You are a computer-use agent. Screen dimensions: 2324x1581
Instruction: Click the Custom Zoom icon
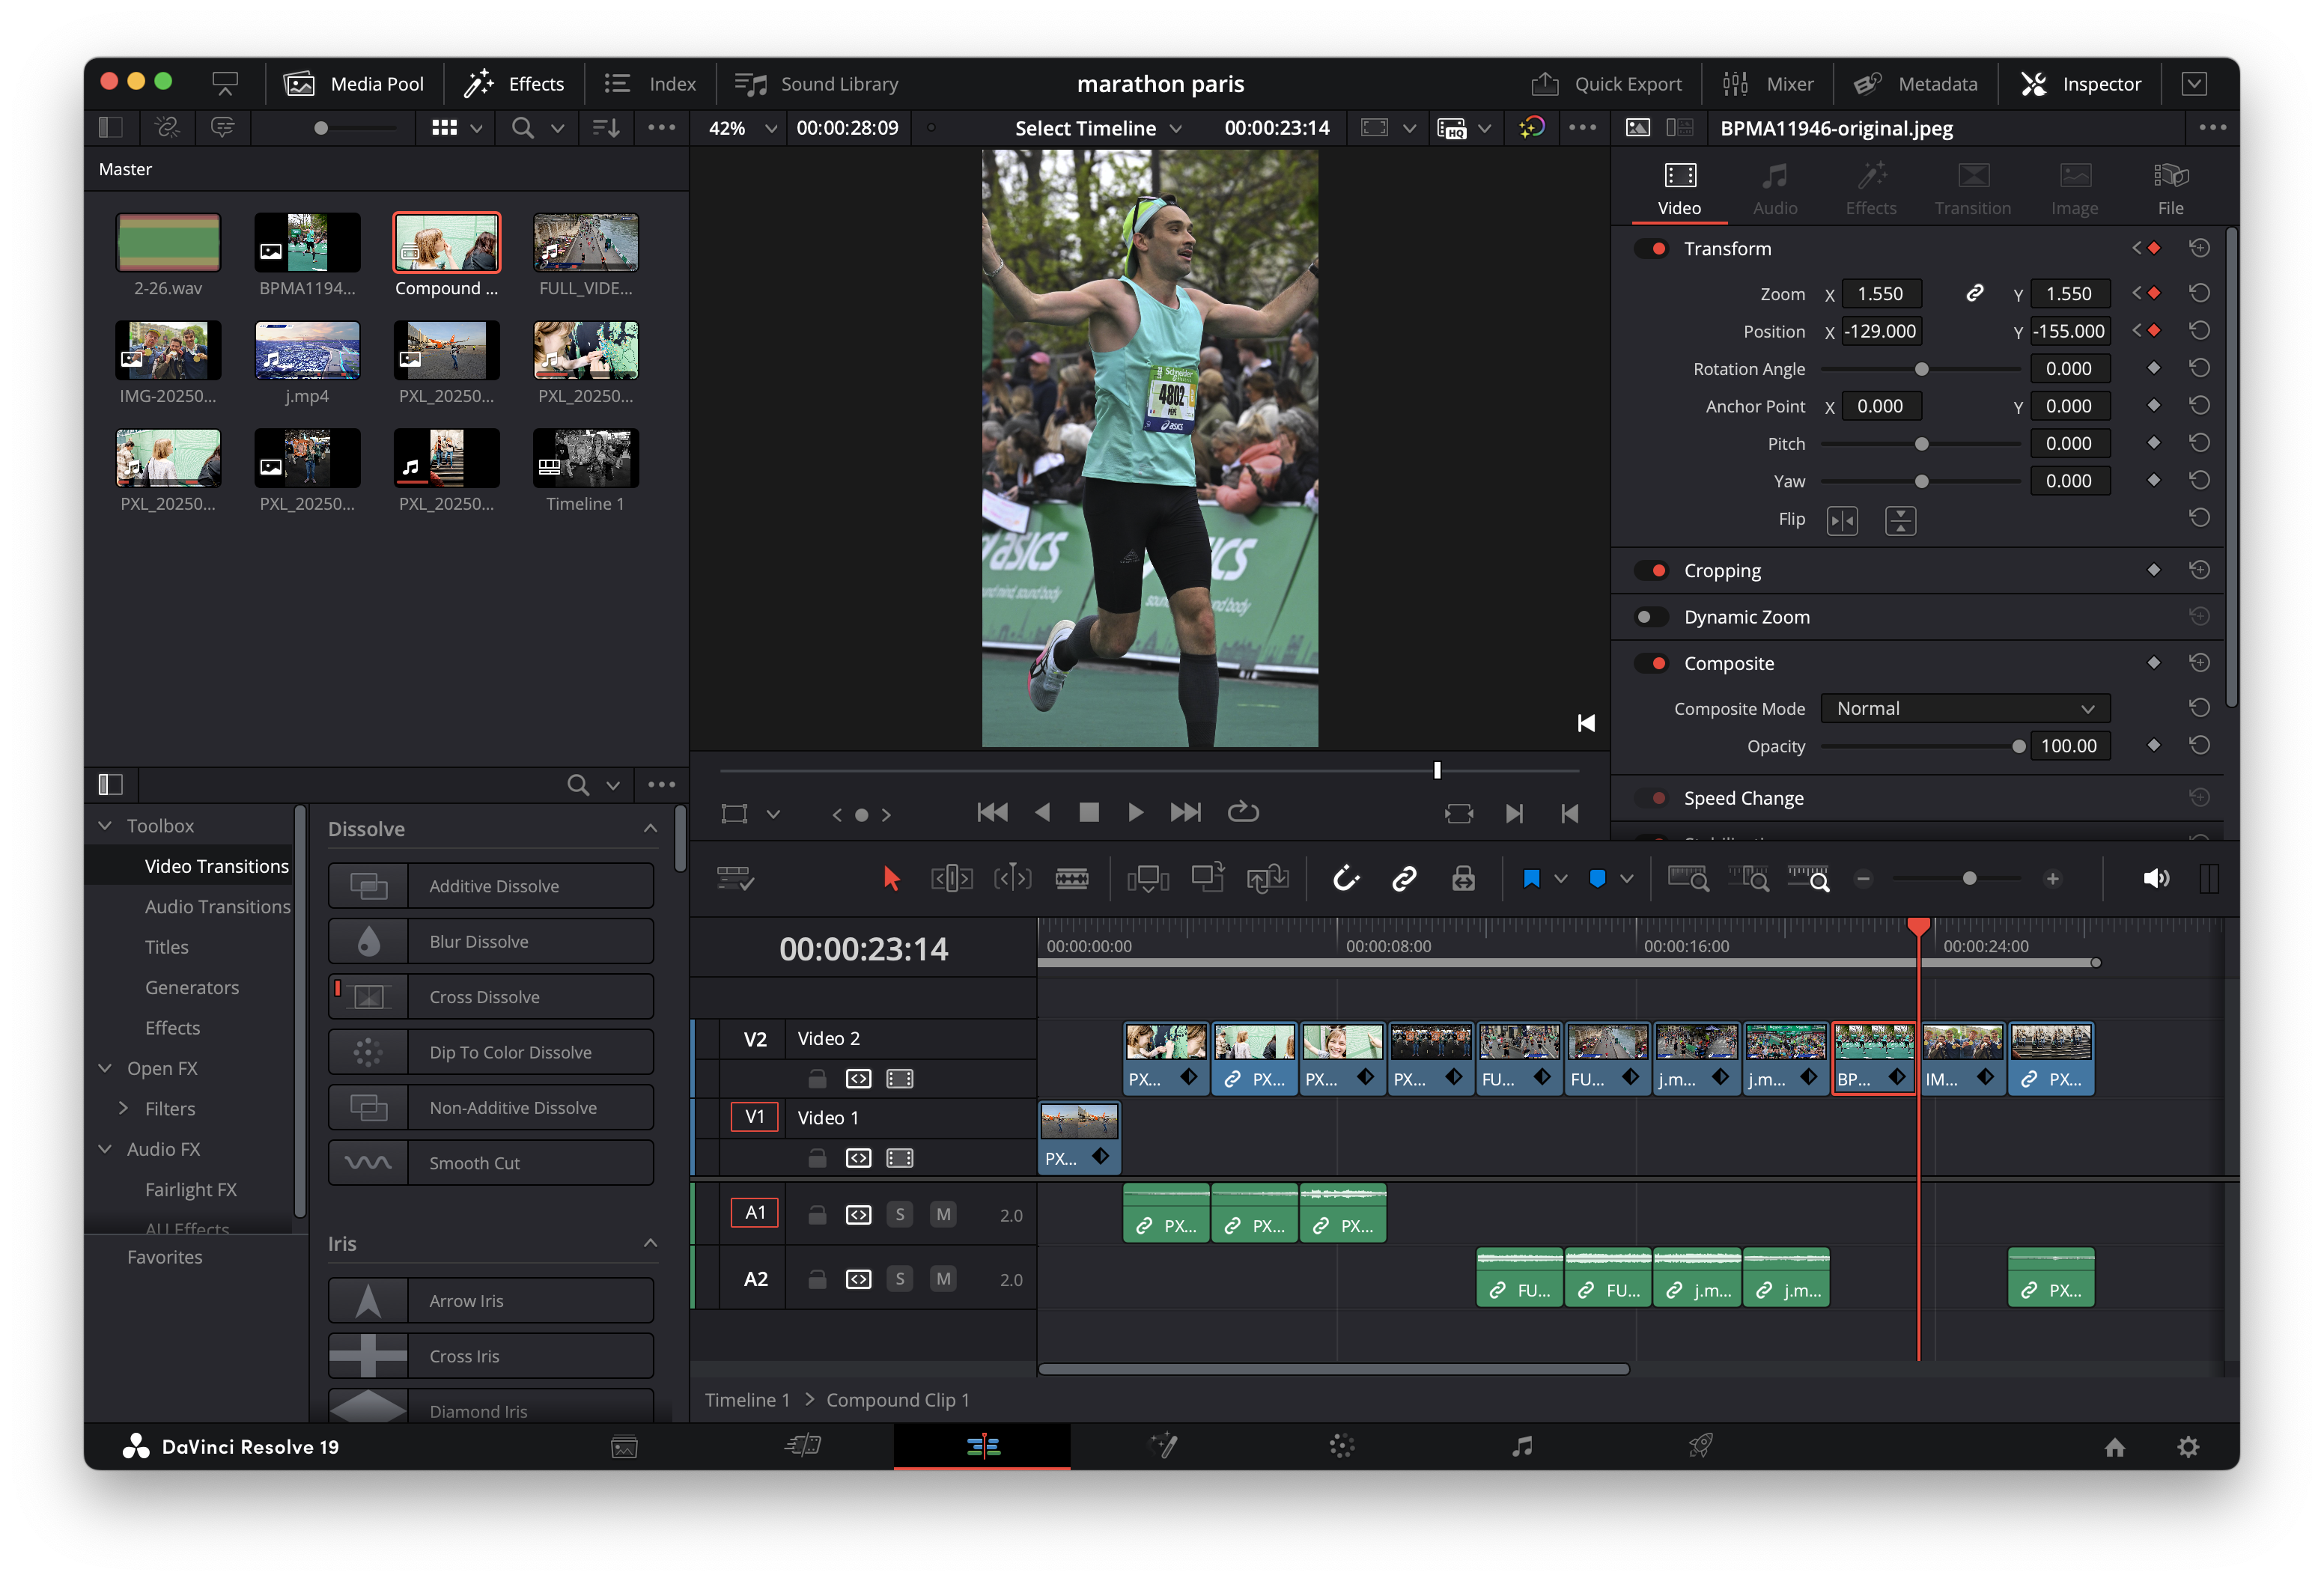pos(1808,879)
